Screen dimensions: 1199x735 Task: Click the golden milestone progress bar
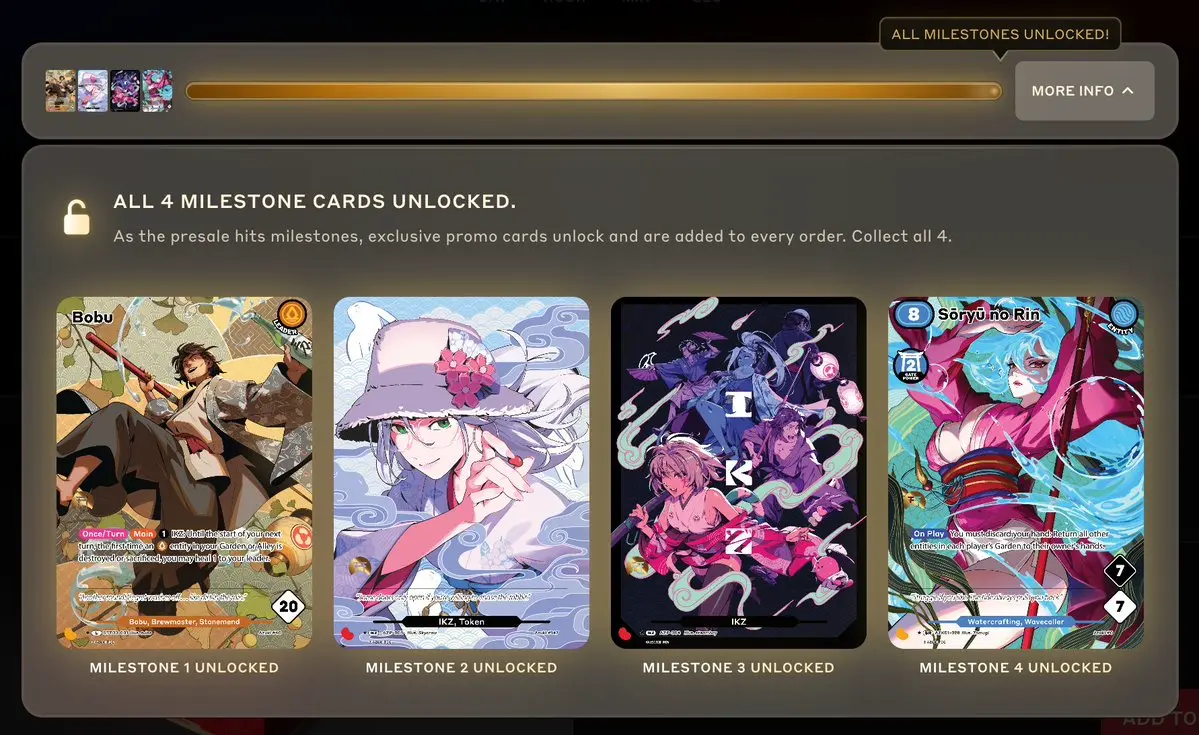point(593,91)
